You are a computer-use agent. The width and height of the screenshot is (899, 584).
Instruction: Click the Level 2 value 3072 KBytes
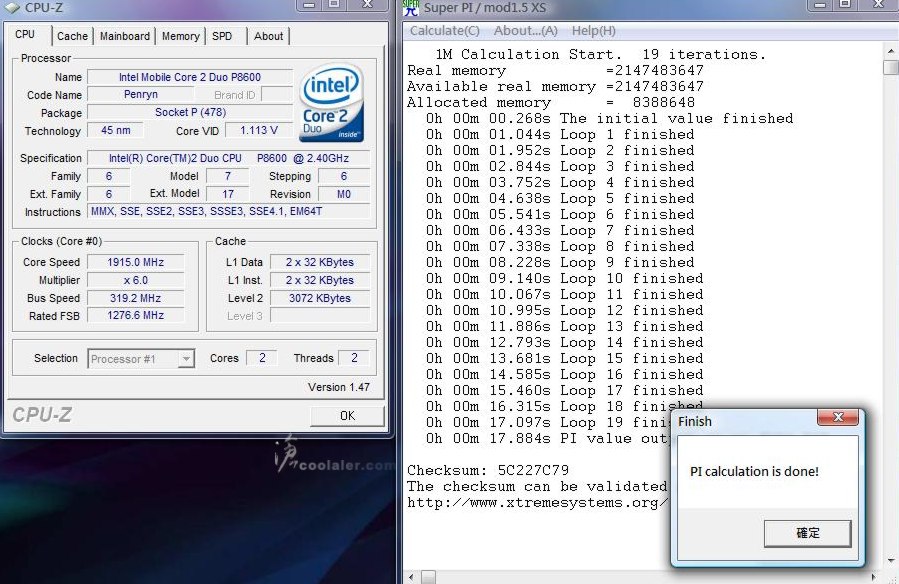pos(320,298)
